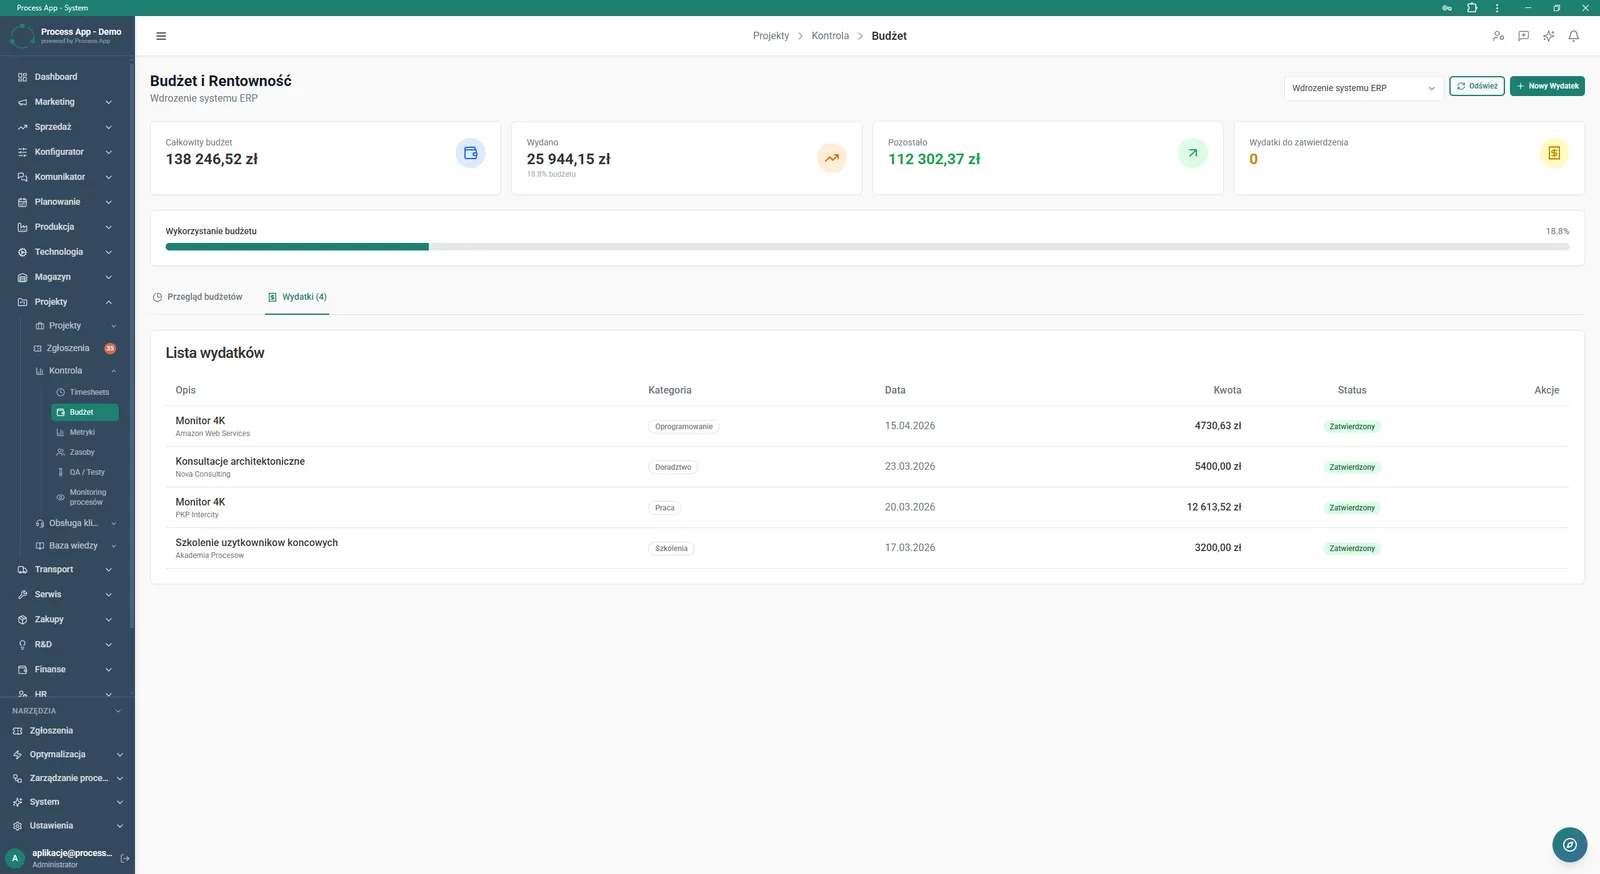Select the active Budżet menu item

[84, 412]
